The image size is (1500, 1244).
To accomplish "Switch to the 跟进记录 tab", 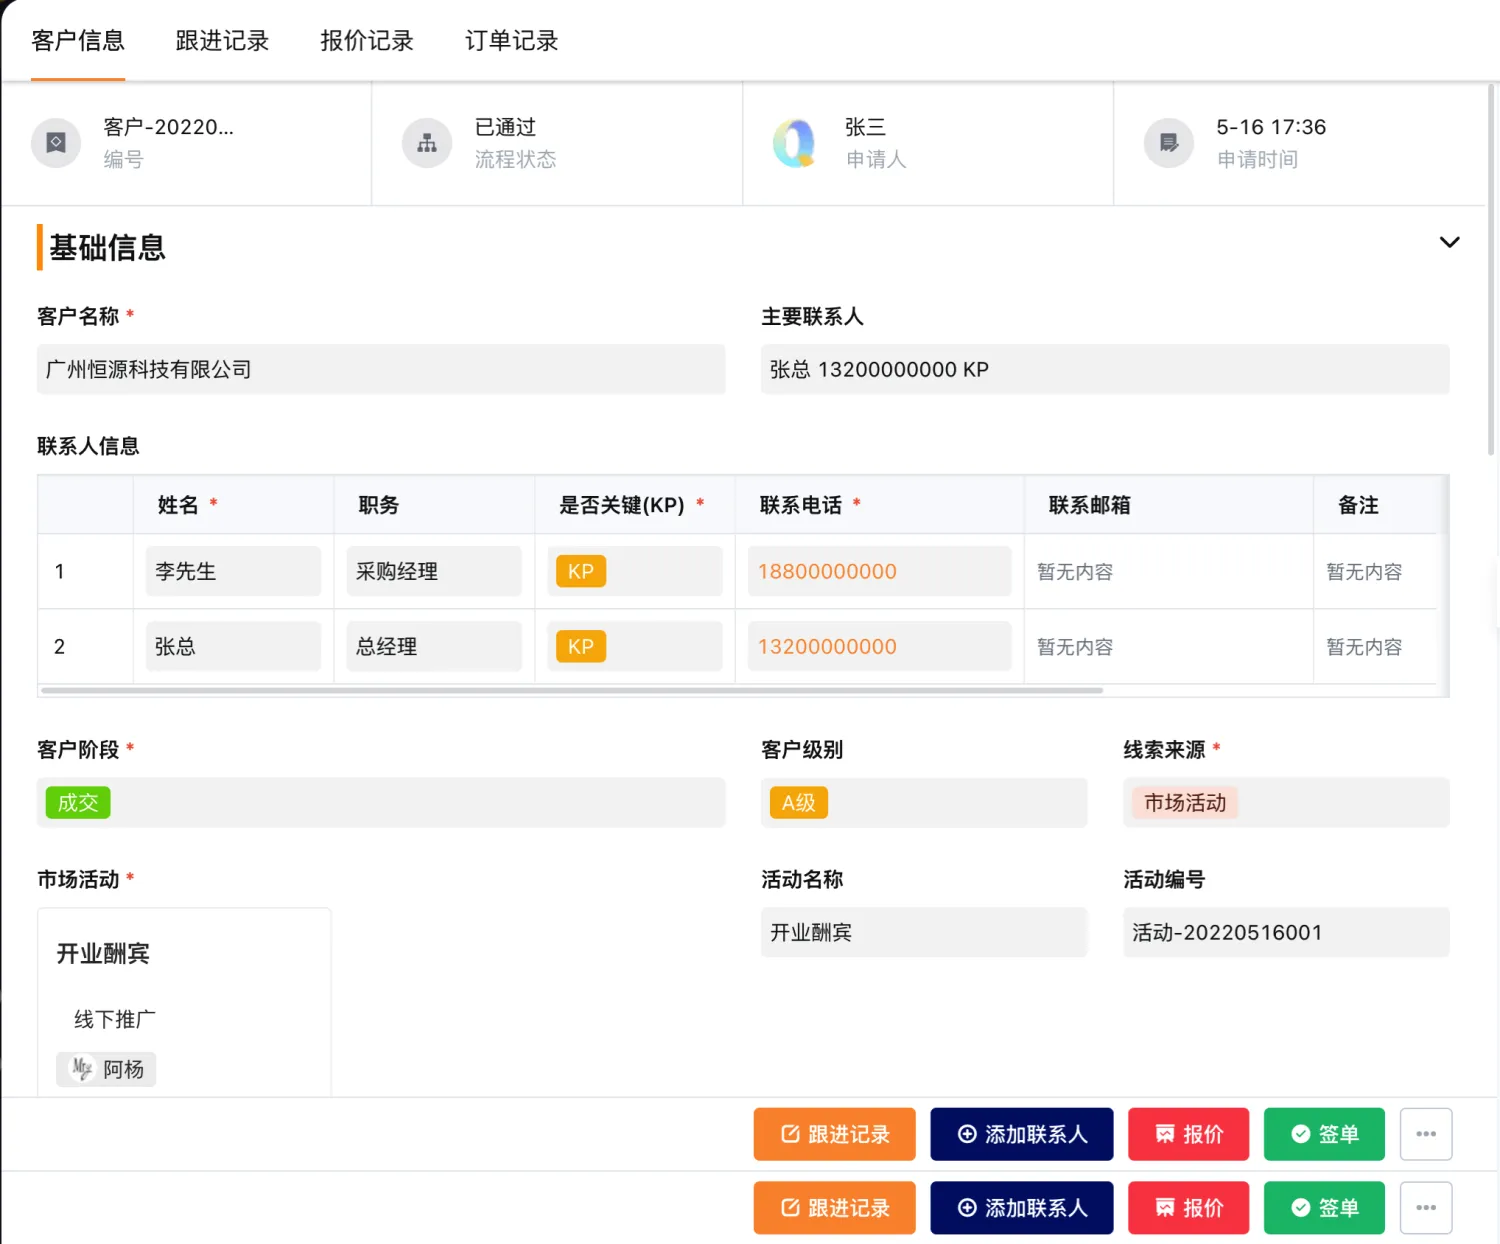I will pos(222,41).
